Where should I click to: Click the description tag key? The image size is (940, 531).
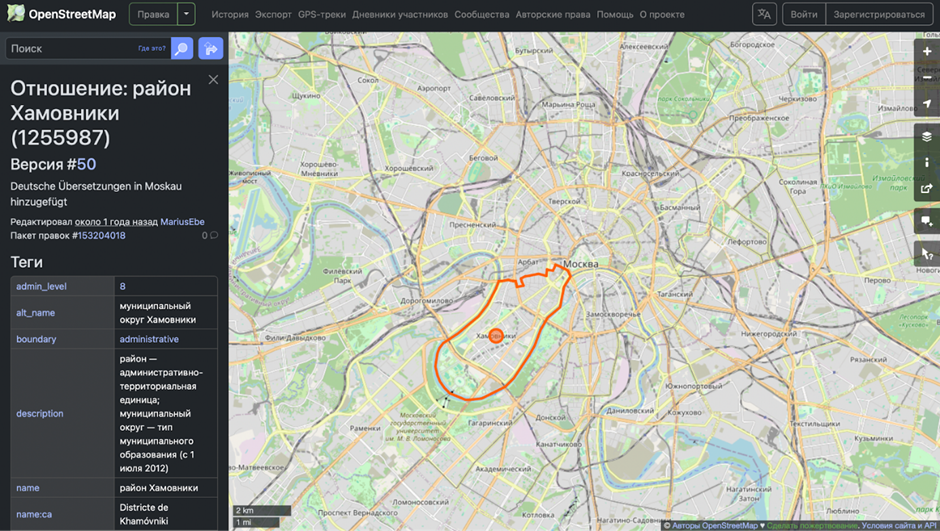pyautogui.click(x=40, y=414)
